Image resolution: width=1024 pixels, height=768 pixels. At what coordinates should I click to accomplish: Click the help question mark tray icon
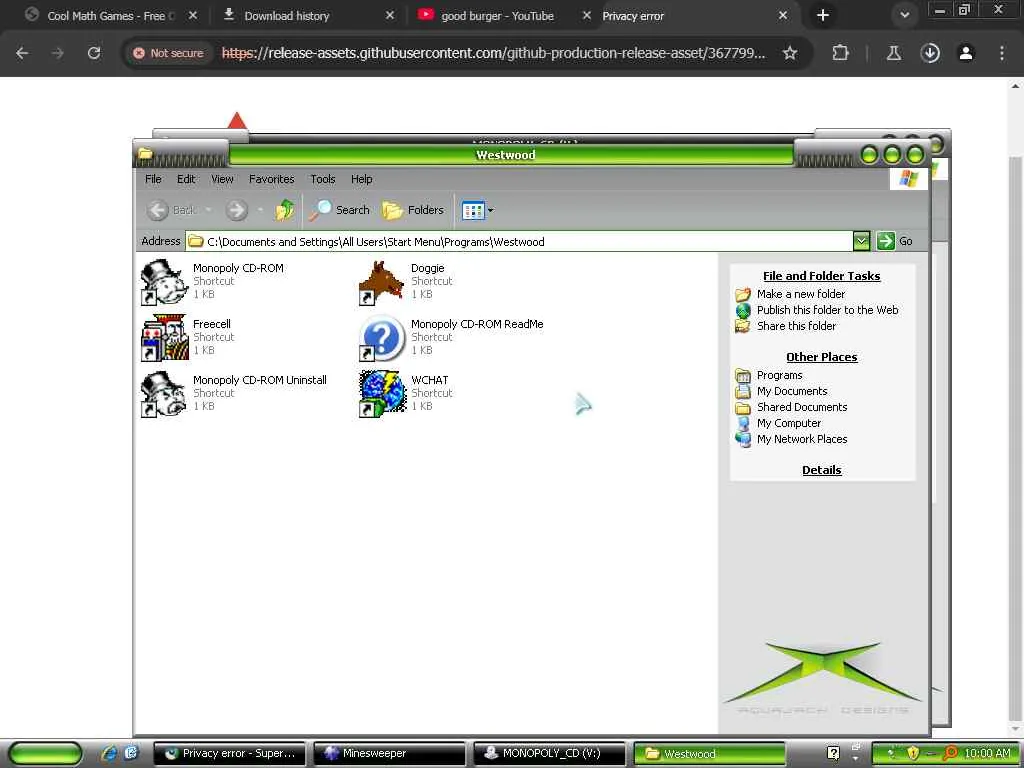(x=833, y=753)
